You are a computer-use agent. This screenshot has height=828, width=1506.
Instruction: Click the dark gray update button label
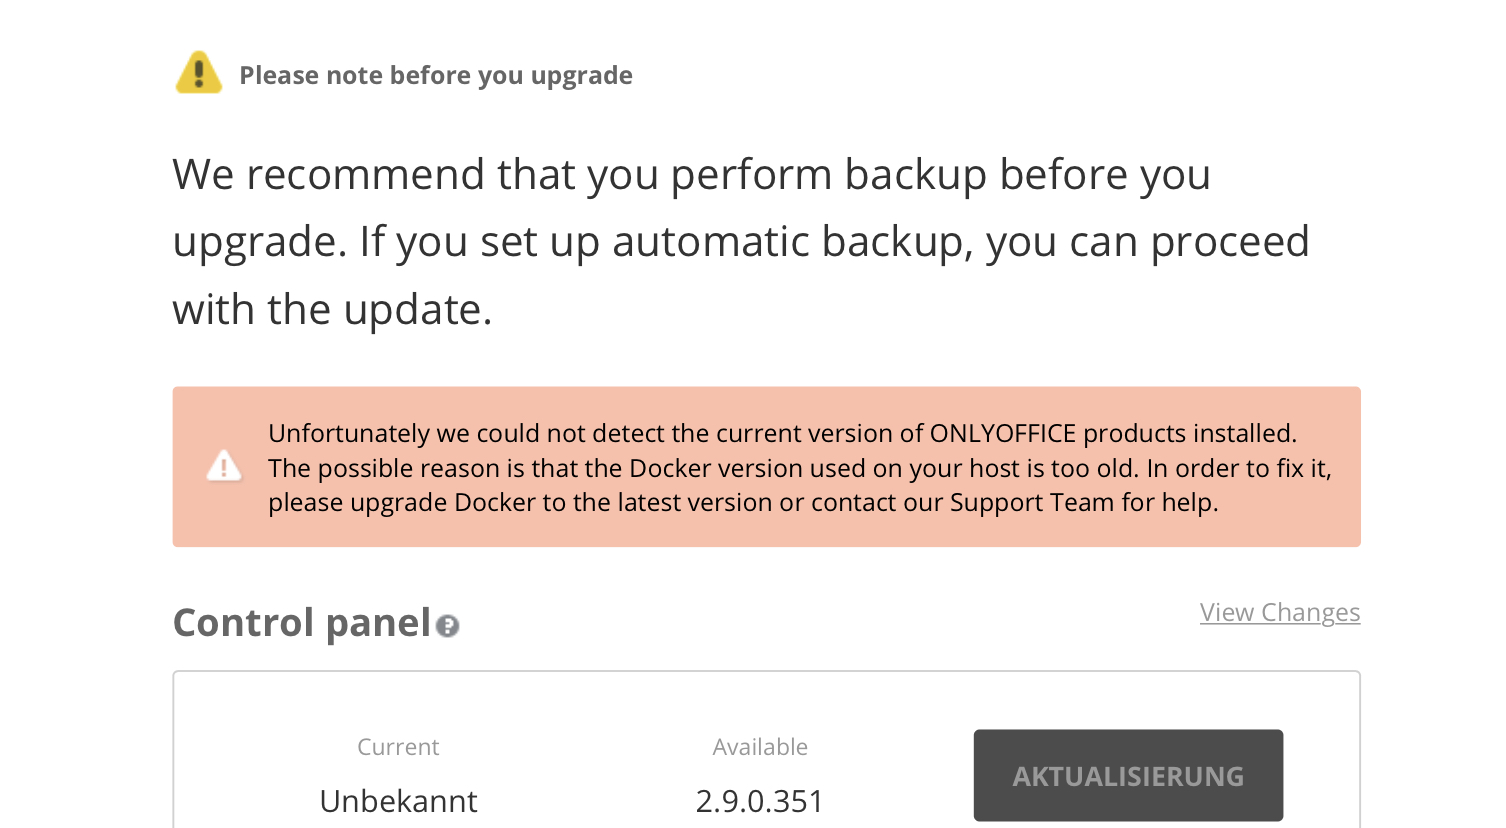pyautogui.click(x=1128, y=775)
